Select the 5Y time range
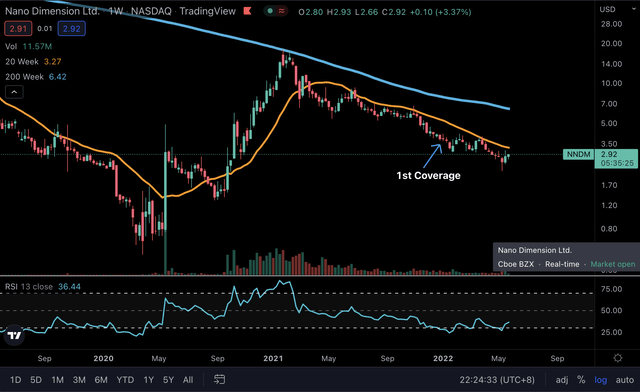Viewport: 640px width, 392px height. [x=168, y=380]
